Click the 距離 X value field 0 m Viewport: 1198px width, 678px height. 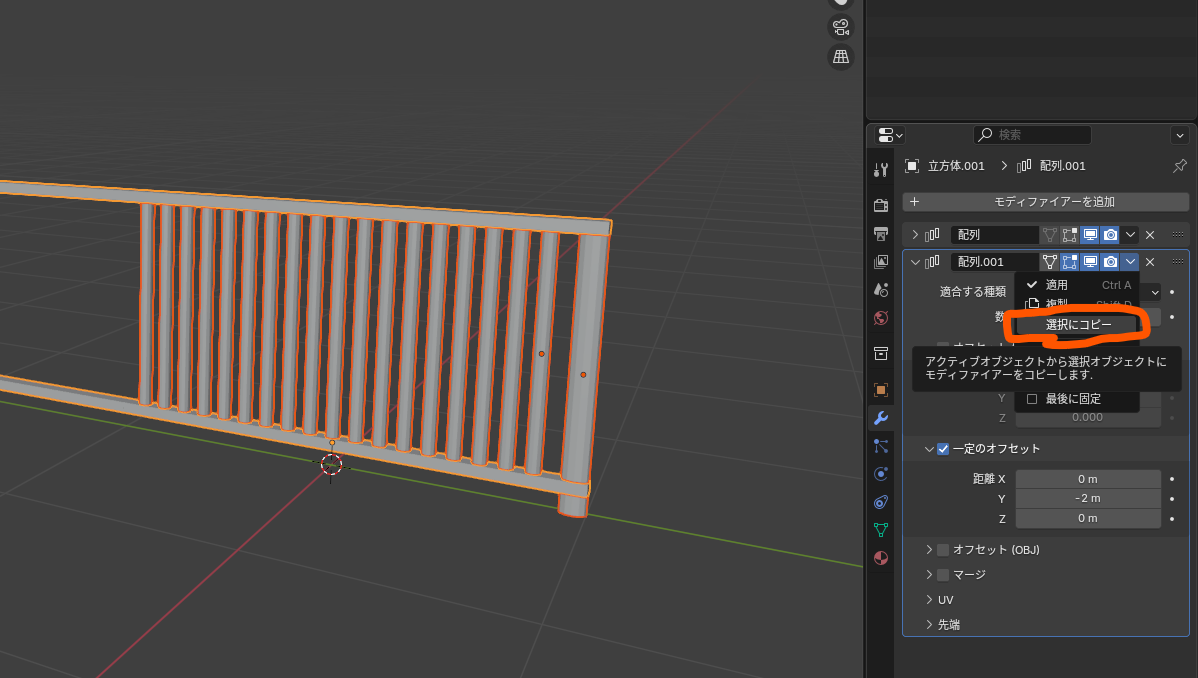pos(1088,479)
